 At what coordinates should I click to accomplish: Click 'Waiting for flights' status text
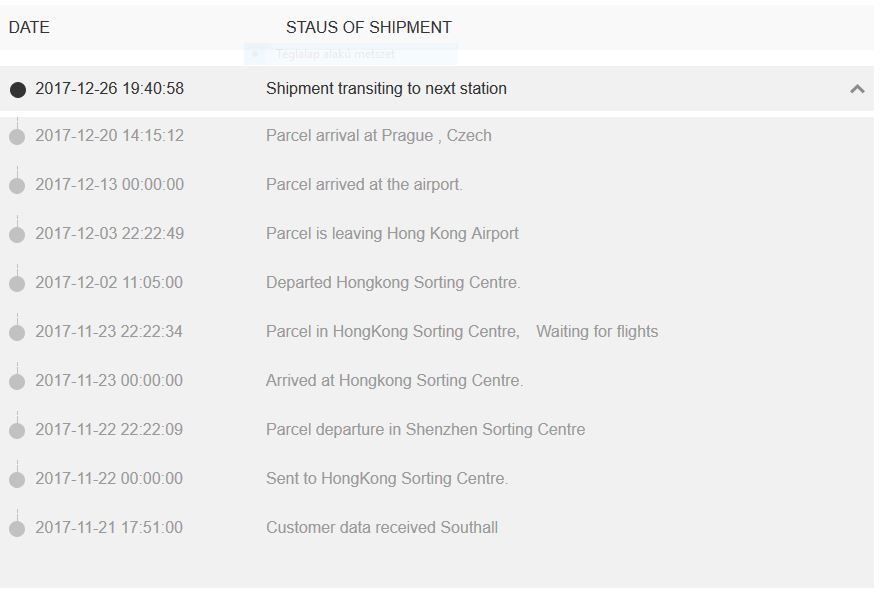597,332
